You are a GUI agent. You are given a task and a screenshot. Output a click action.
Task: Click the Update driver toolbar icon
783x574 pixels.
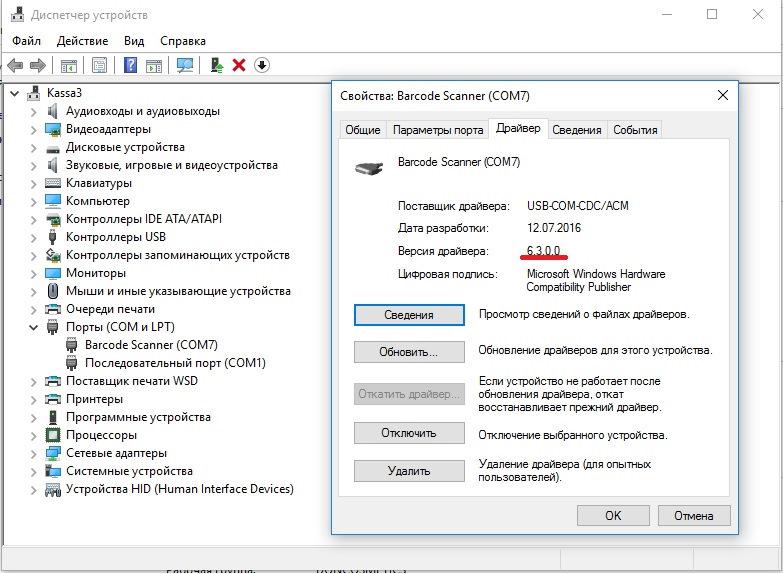click(216, 65)
